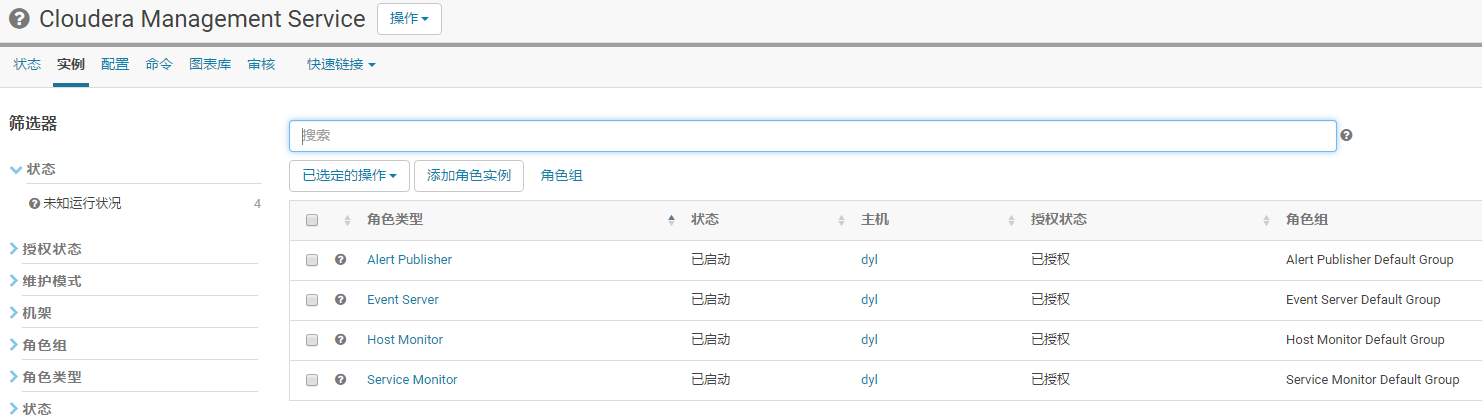1482x416 pixels.
Task: Check the Host Monitor row checkbox
Action: [312, 340]
